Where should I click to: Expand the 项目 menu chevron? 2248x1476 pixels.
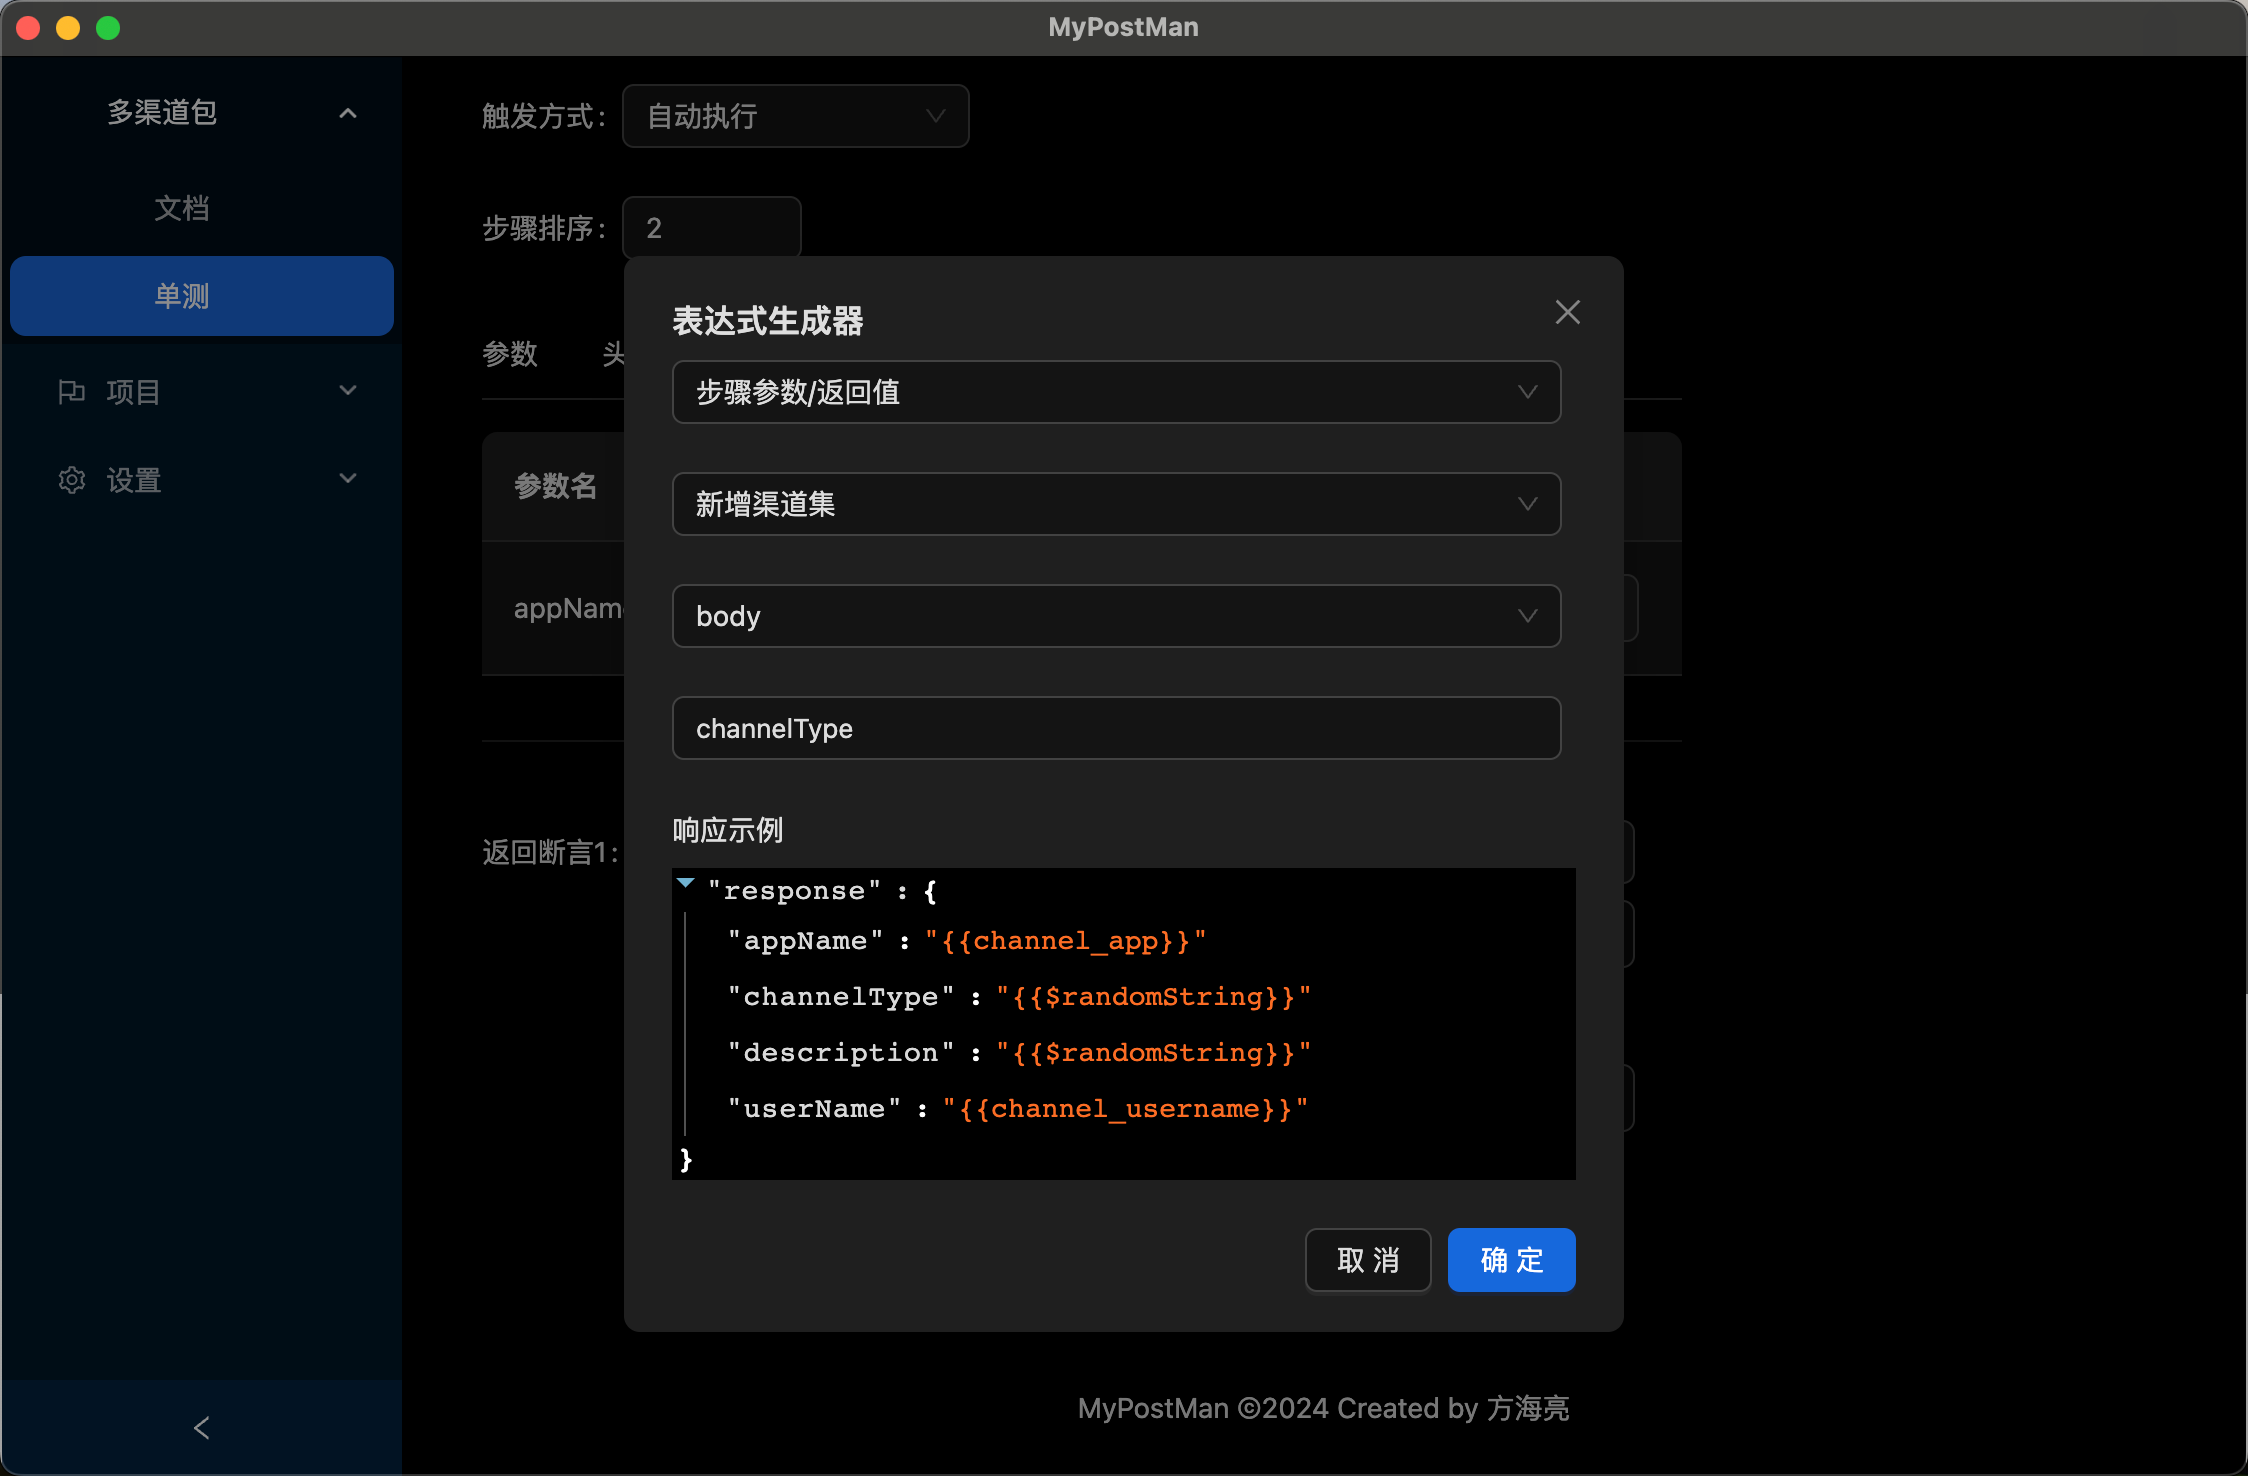(x=347, y=391)
